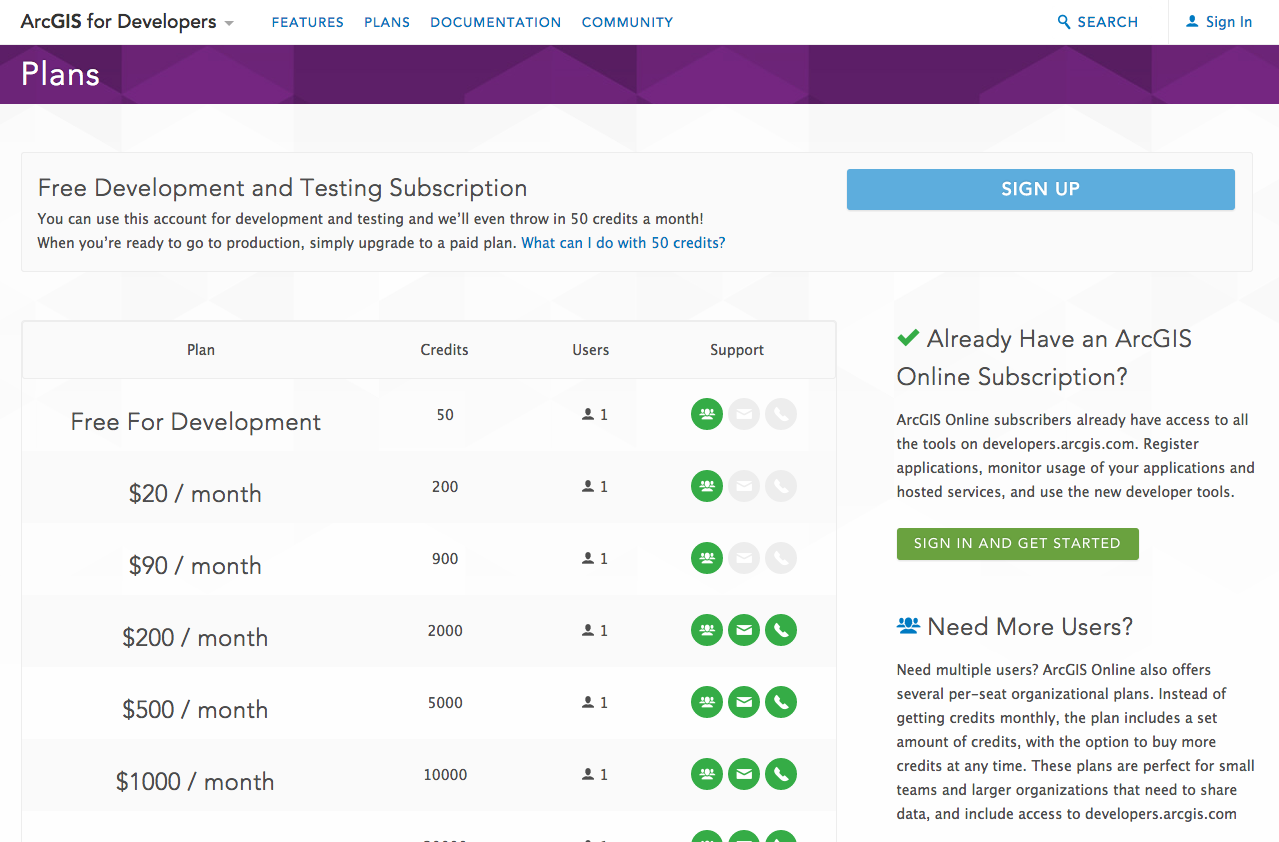Image resolution: width=1279 pixels, height=842 pixels.
Task: Click the Search link in header
Action: 1098,22
